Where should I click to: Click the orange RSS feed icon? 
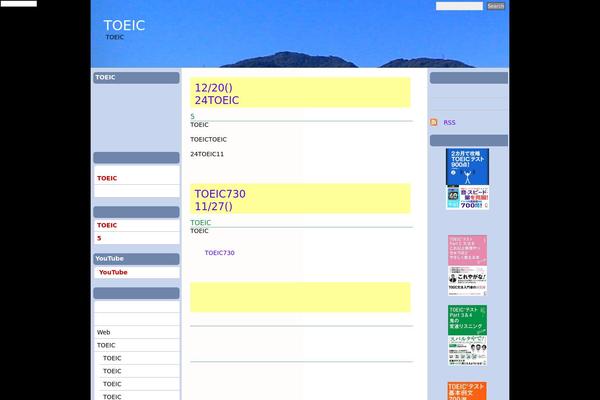tap(434, 122)
